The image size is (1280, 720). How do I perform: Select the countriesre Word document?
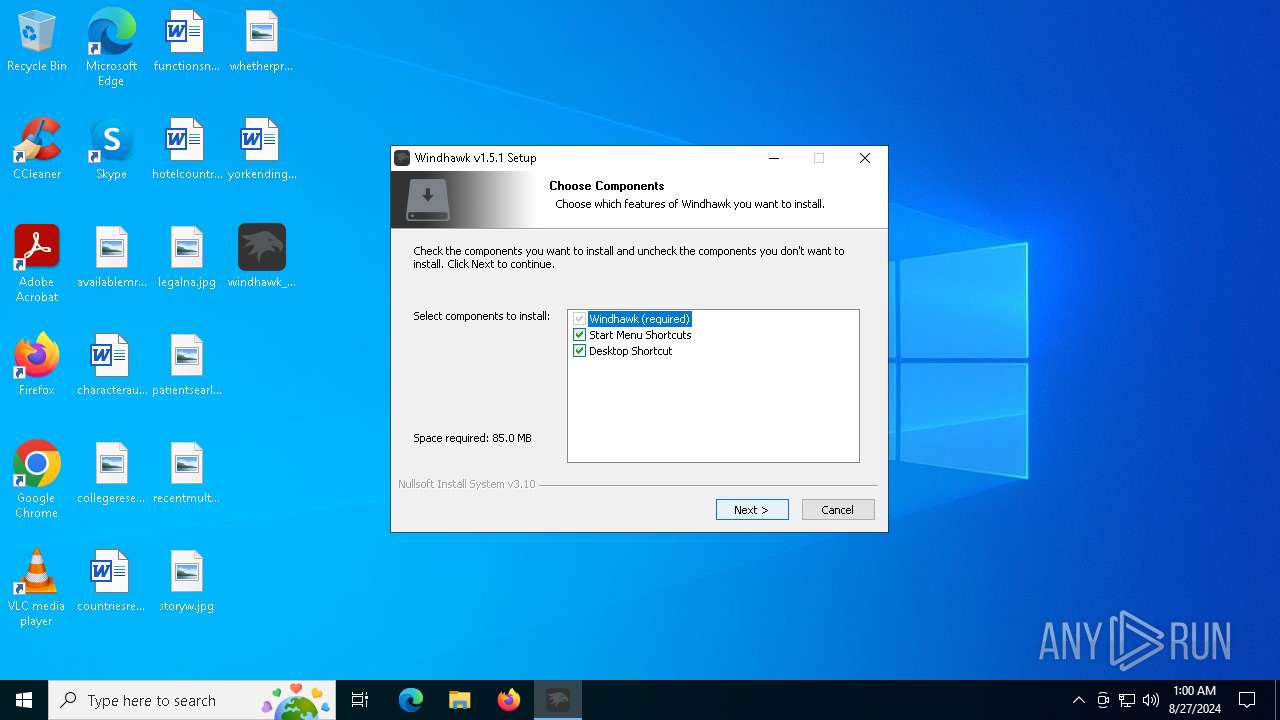111,582
